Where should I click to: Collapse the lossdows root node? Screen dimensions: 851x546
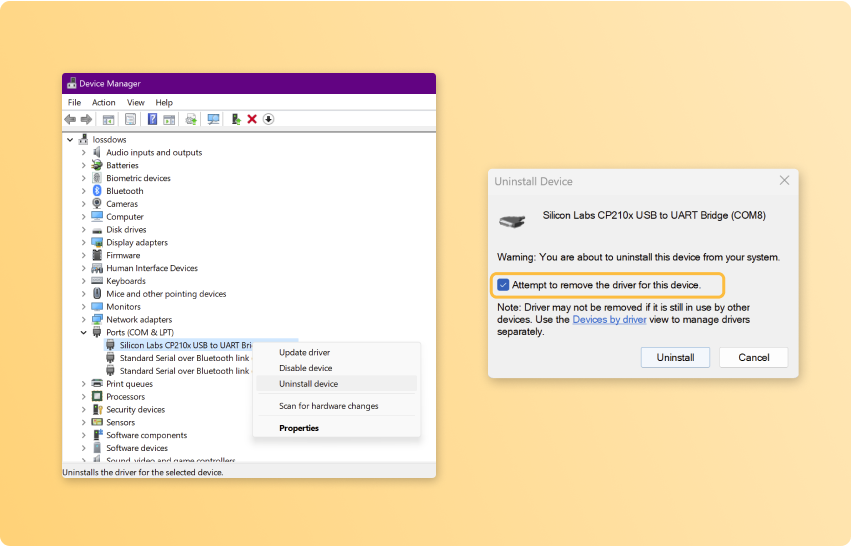coord(70,140)
